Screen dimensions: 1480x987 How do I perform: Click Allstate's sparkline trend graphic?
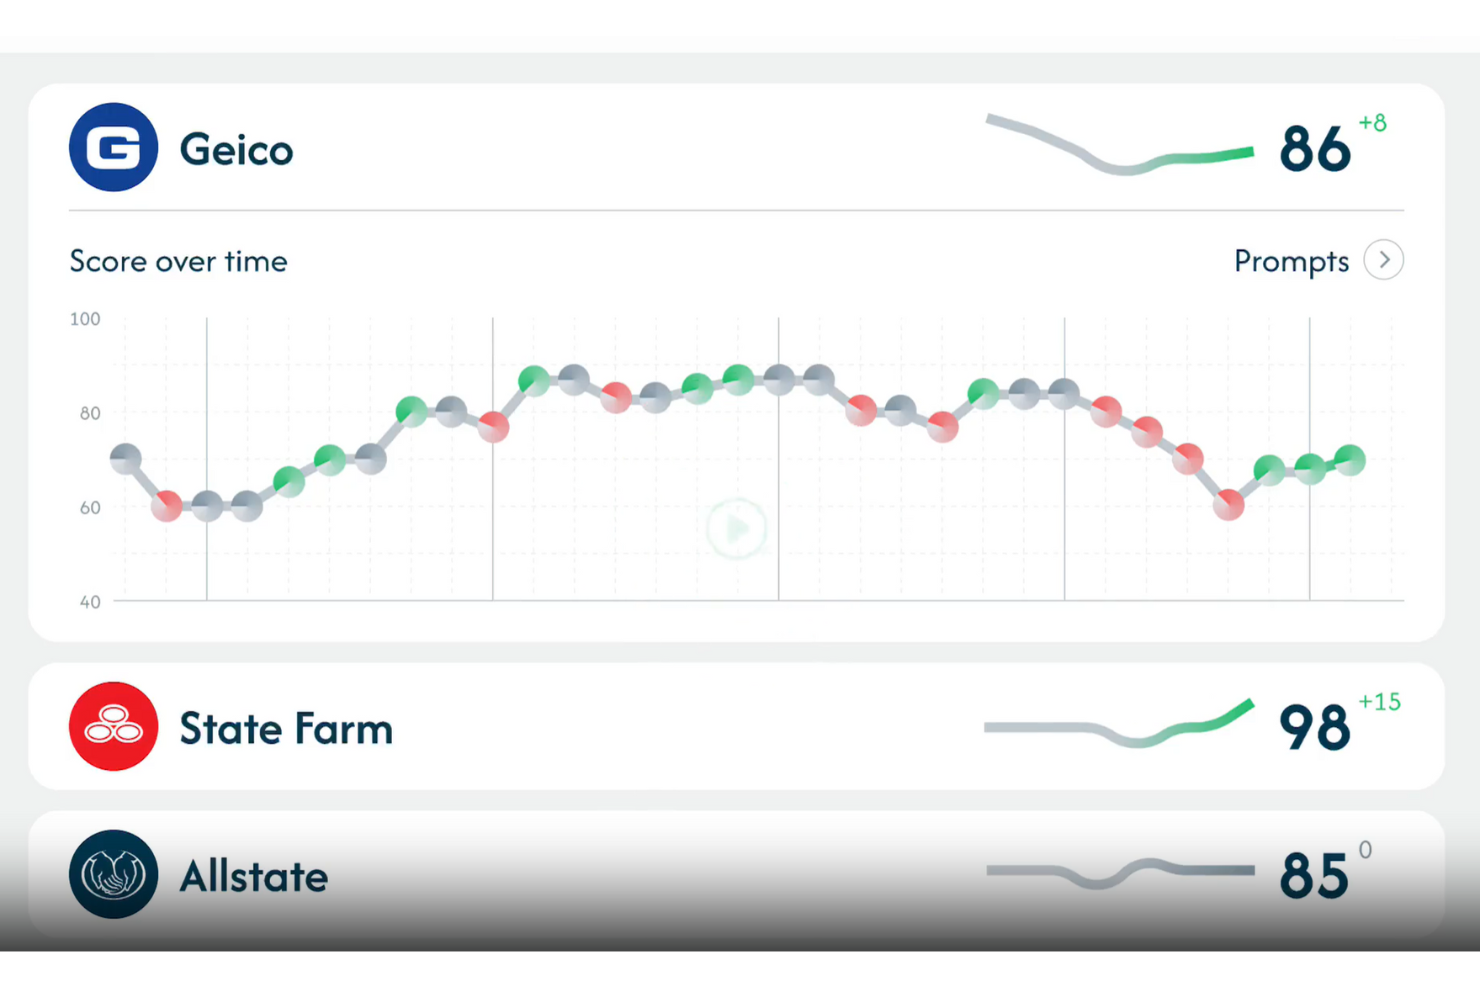point(1119,871)
